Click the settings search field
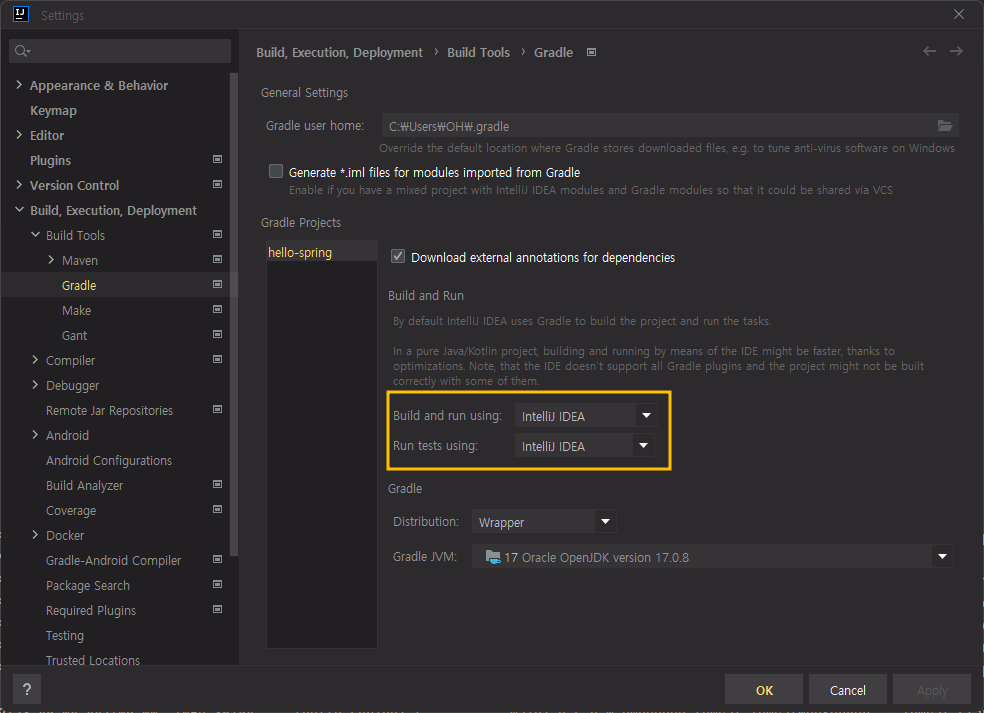Image resolution: width=984 pixels, height=713 pixels. (x=120, y=51)
